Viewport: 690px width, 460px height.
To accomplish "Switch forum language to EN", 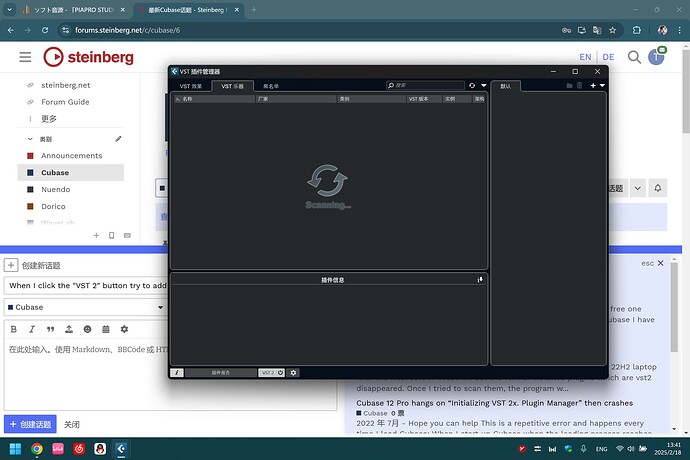I will click(x=585, y=57).
